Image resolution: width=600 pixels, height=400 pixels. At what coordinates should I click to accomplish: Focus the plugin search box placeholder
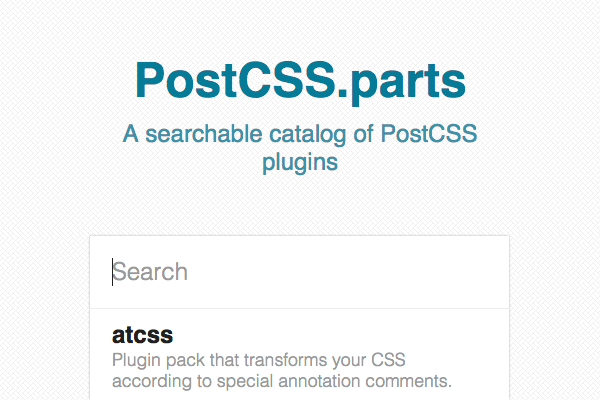[150, 272]
